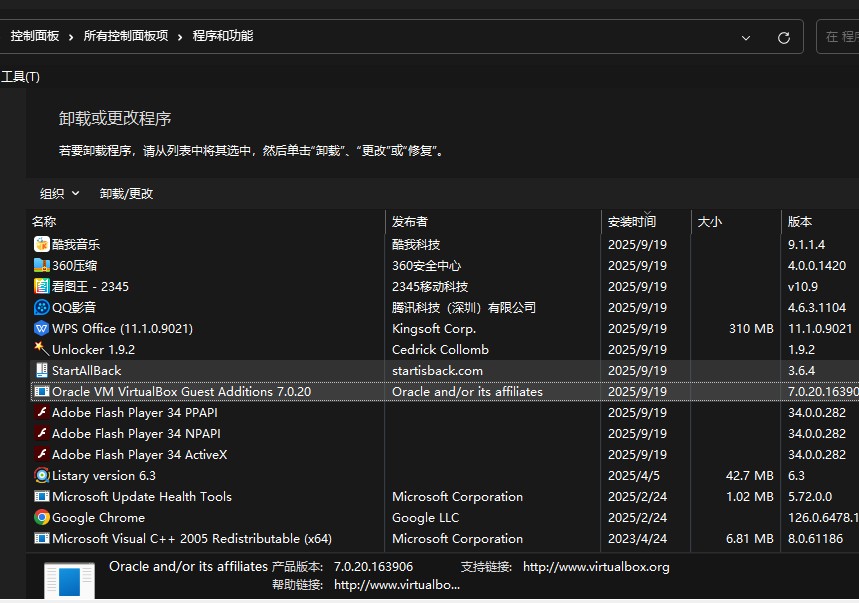Screen dimensions: 859x603
Task: Refresh the 程序和功能 address bar
Action: [x=784, y=37]
